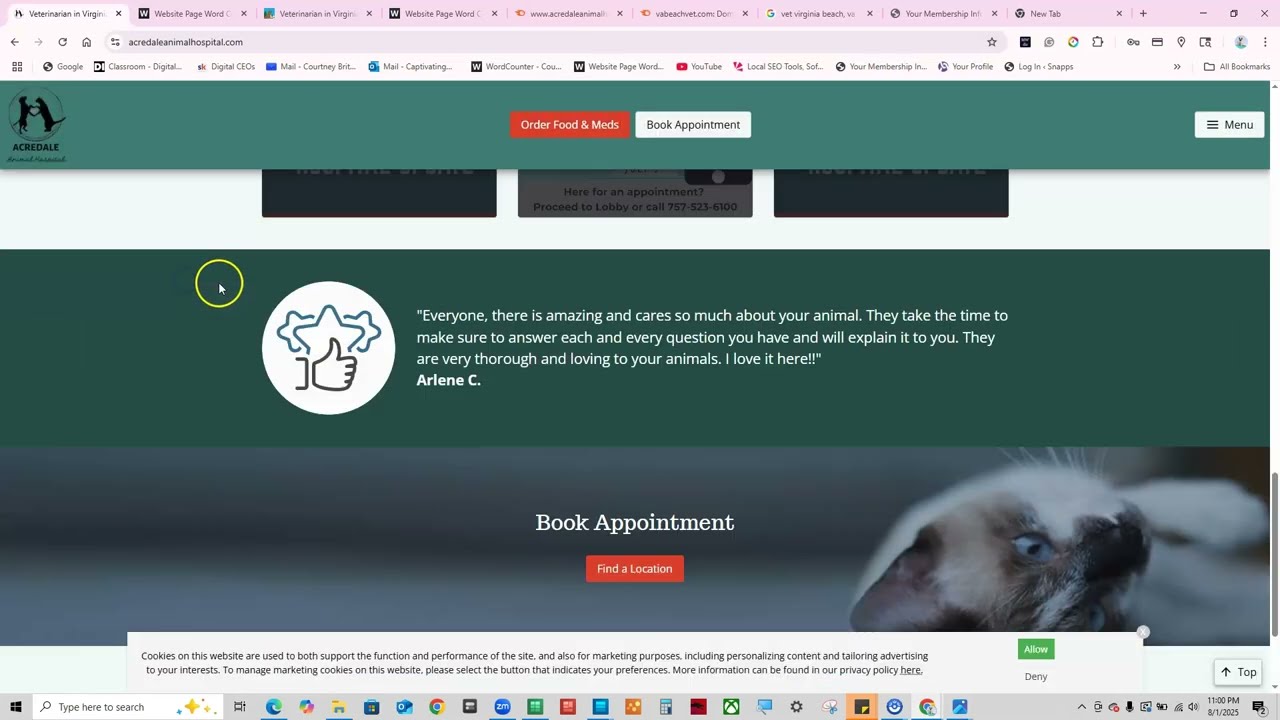Open the privacy policy 'here' link
Screen dimensions: 1280x720
910,670
